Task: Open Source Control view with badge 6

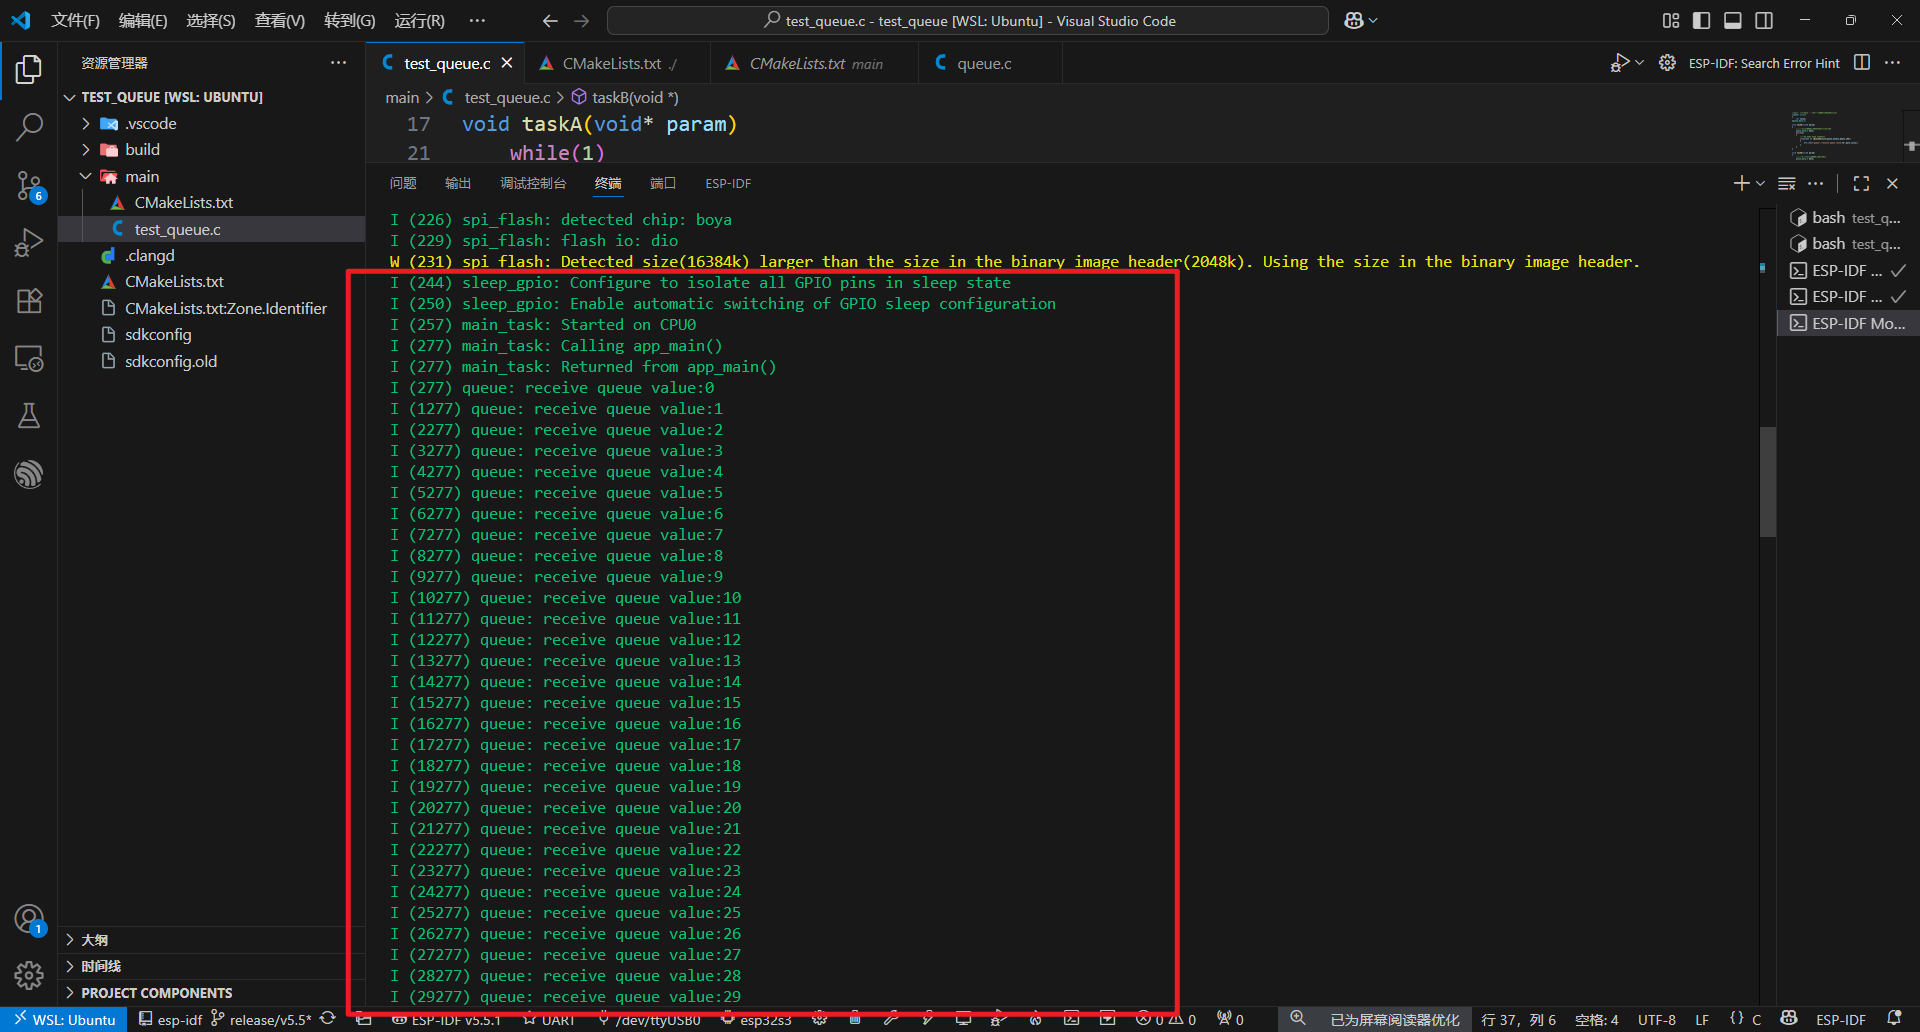Action: click(x=29, y=185)
